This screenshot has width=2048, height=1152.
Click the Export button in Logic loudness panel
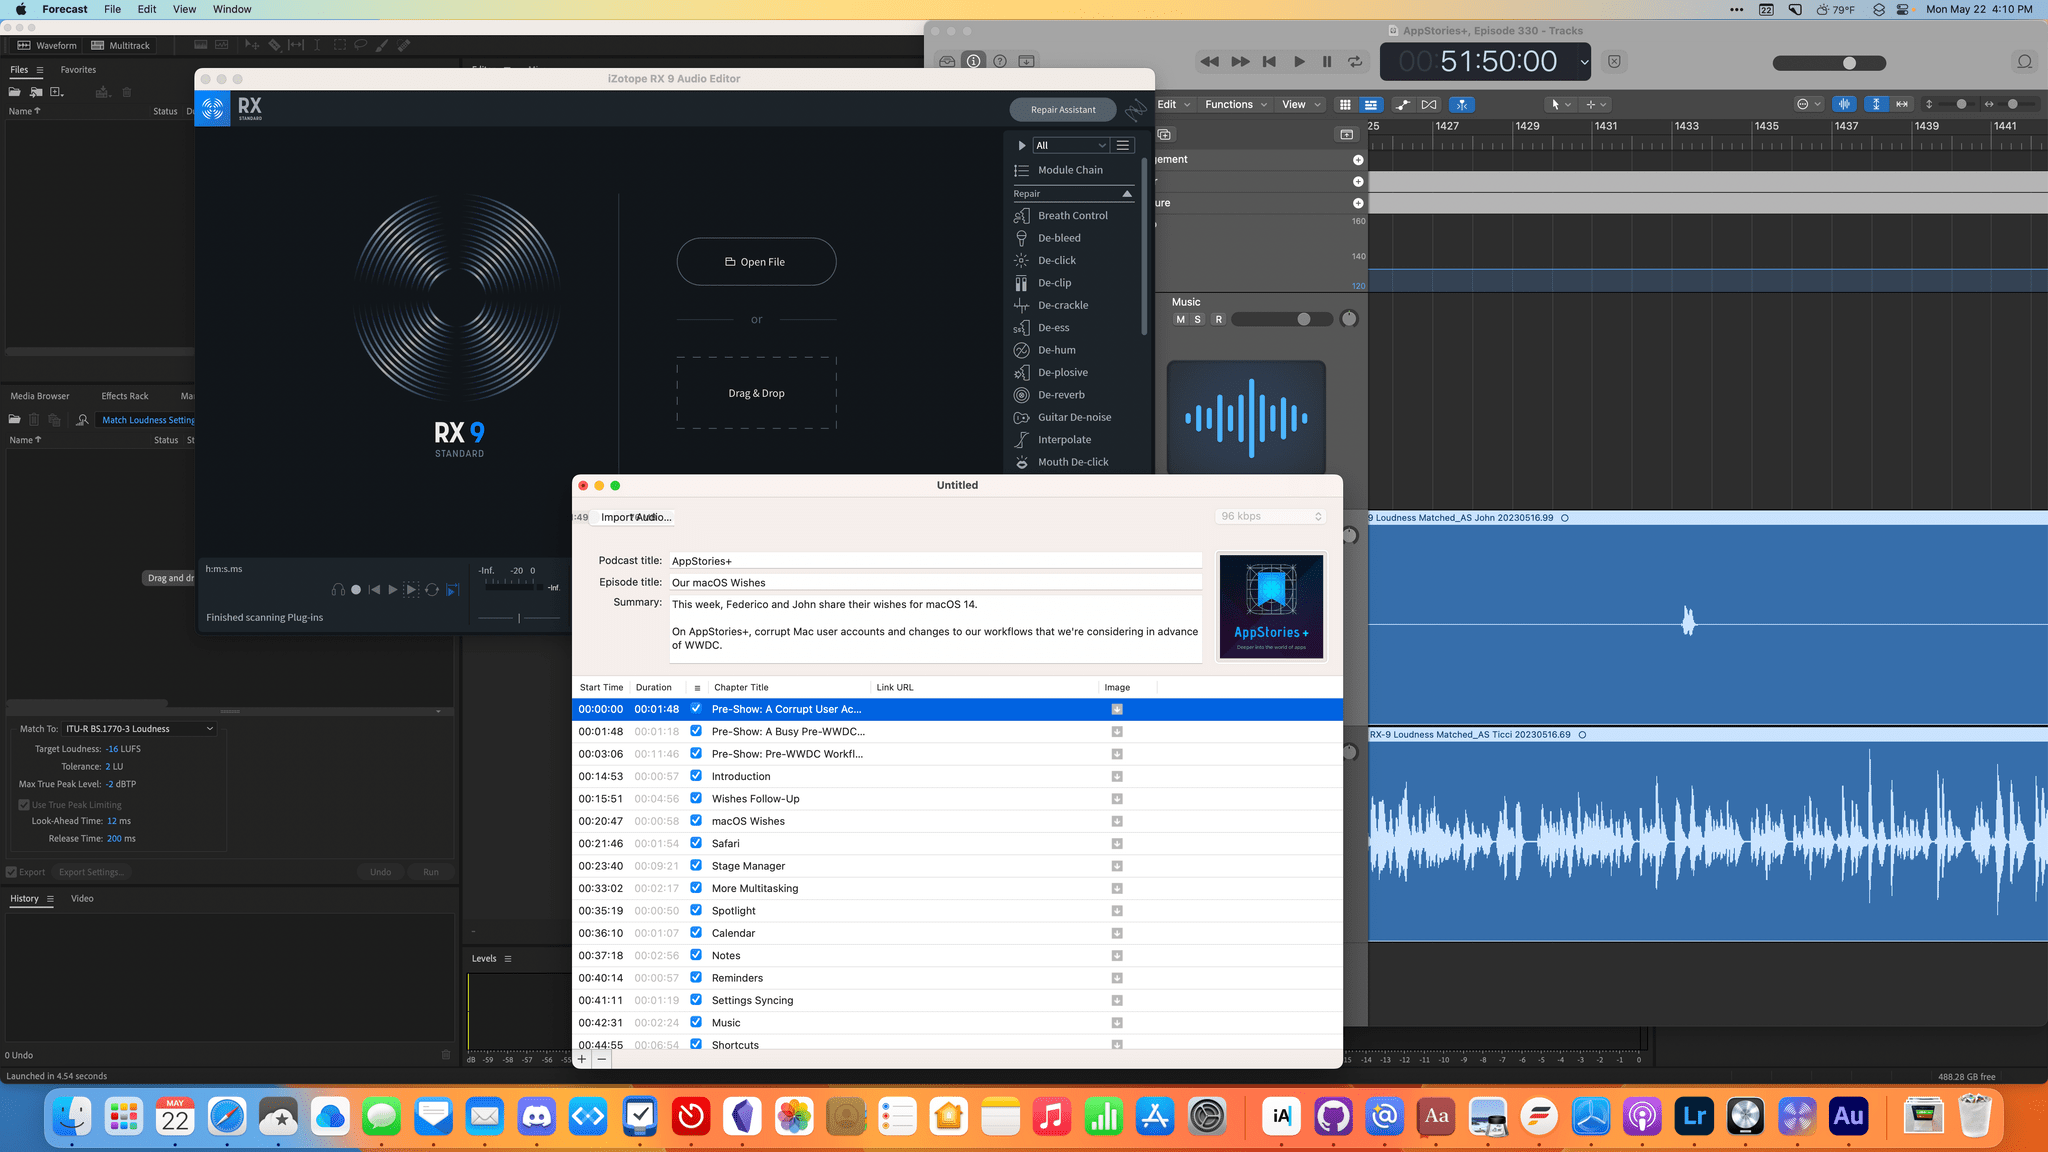(x=28, y=872)
